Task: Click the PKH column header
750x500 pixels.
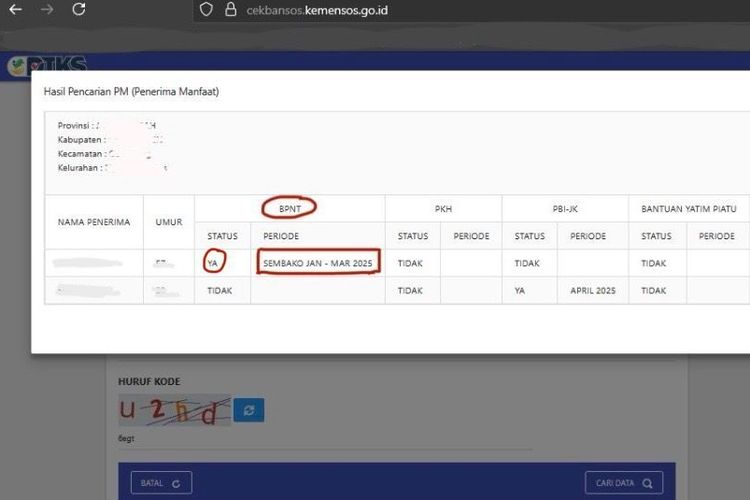Action: tap(443, 209)
